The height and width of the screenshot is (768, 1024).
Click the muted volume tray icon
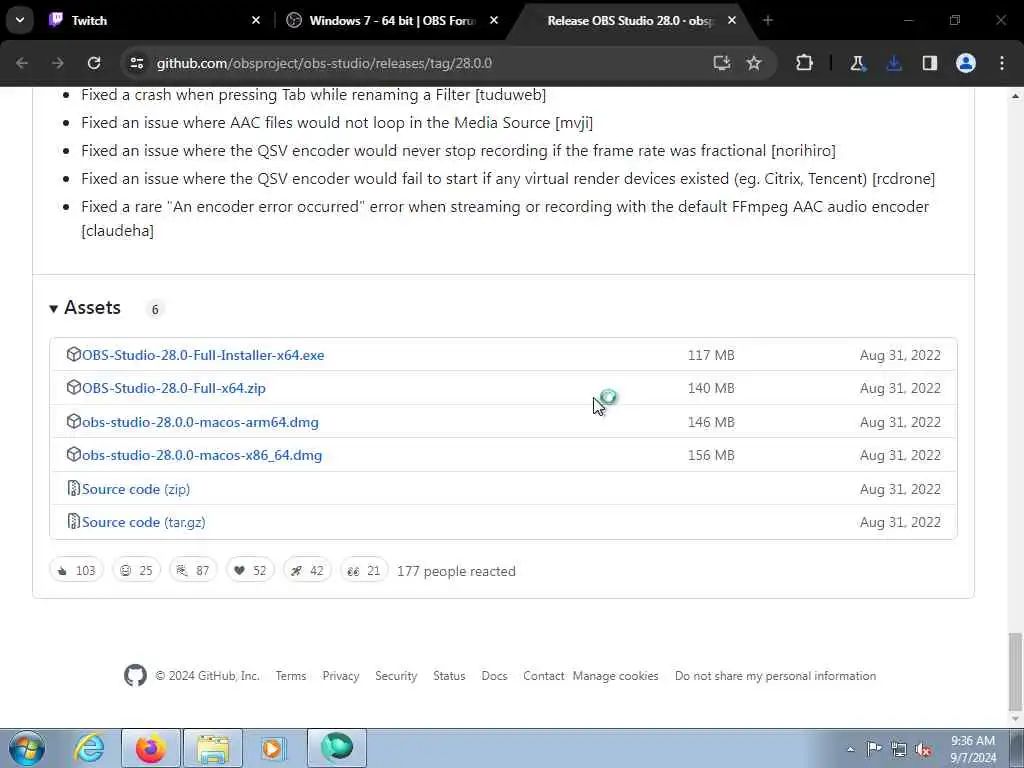923,749
